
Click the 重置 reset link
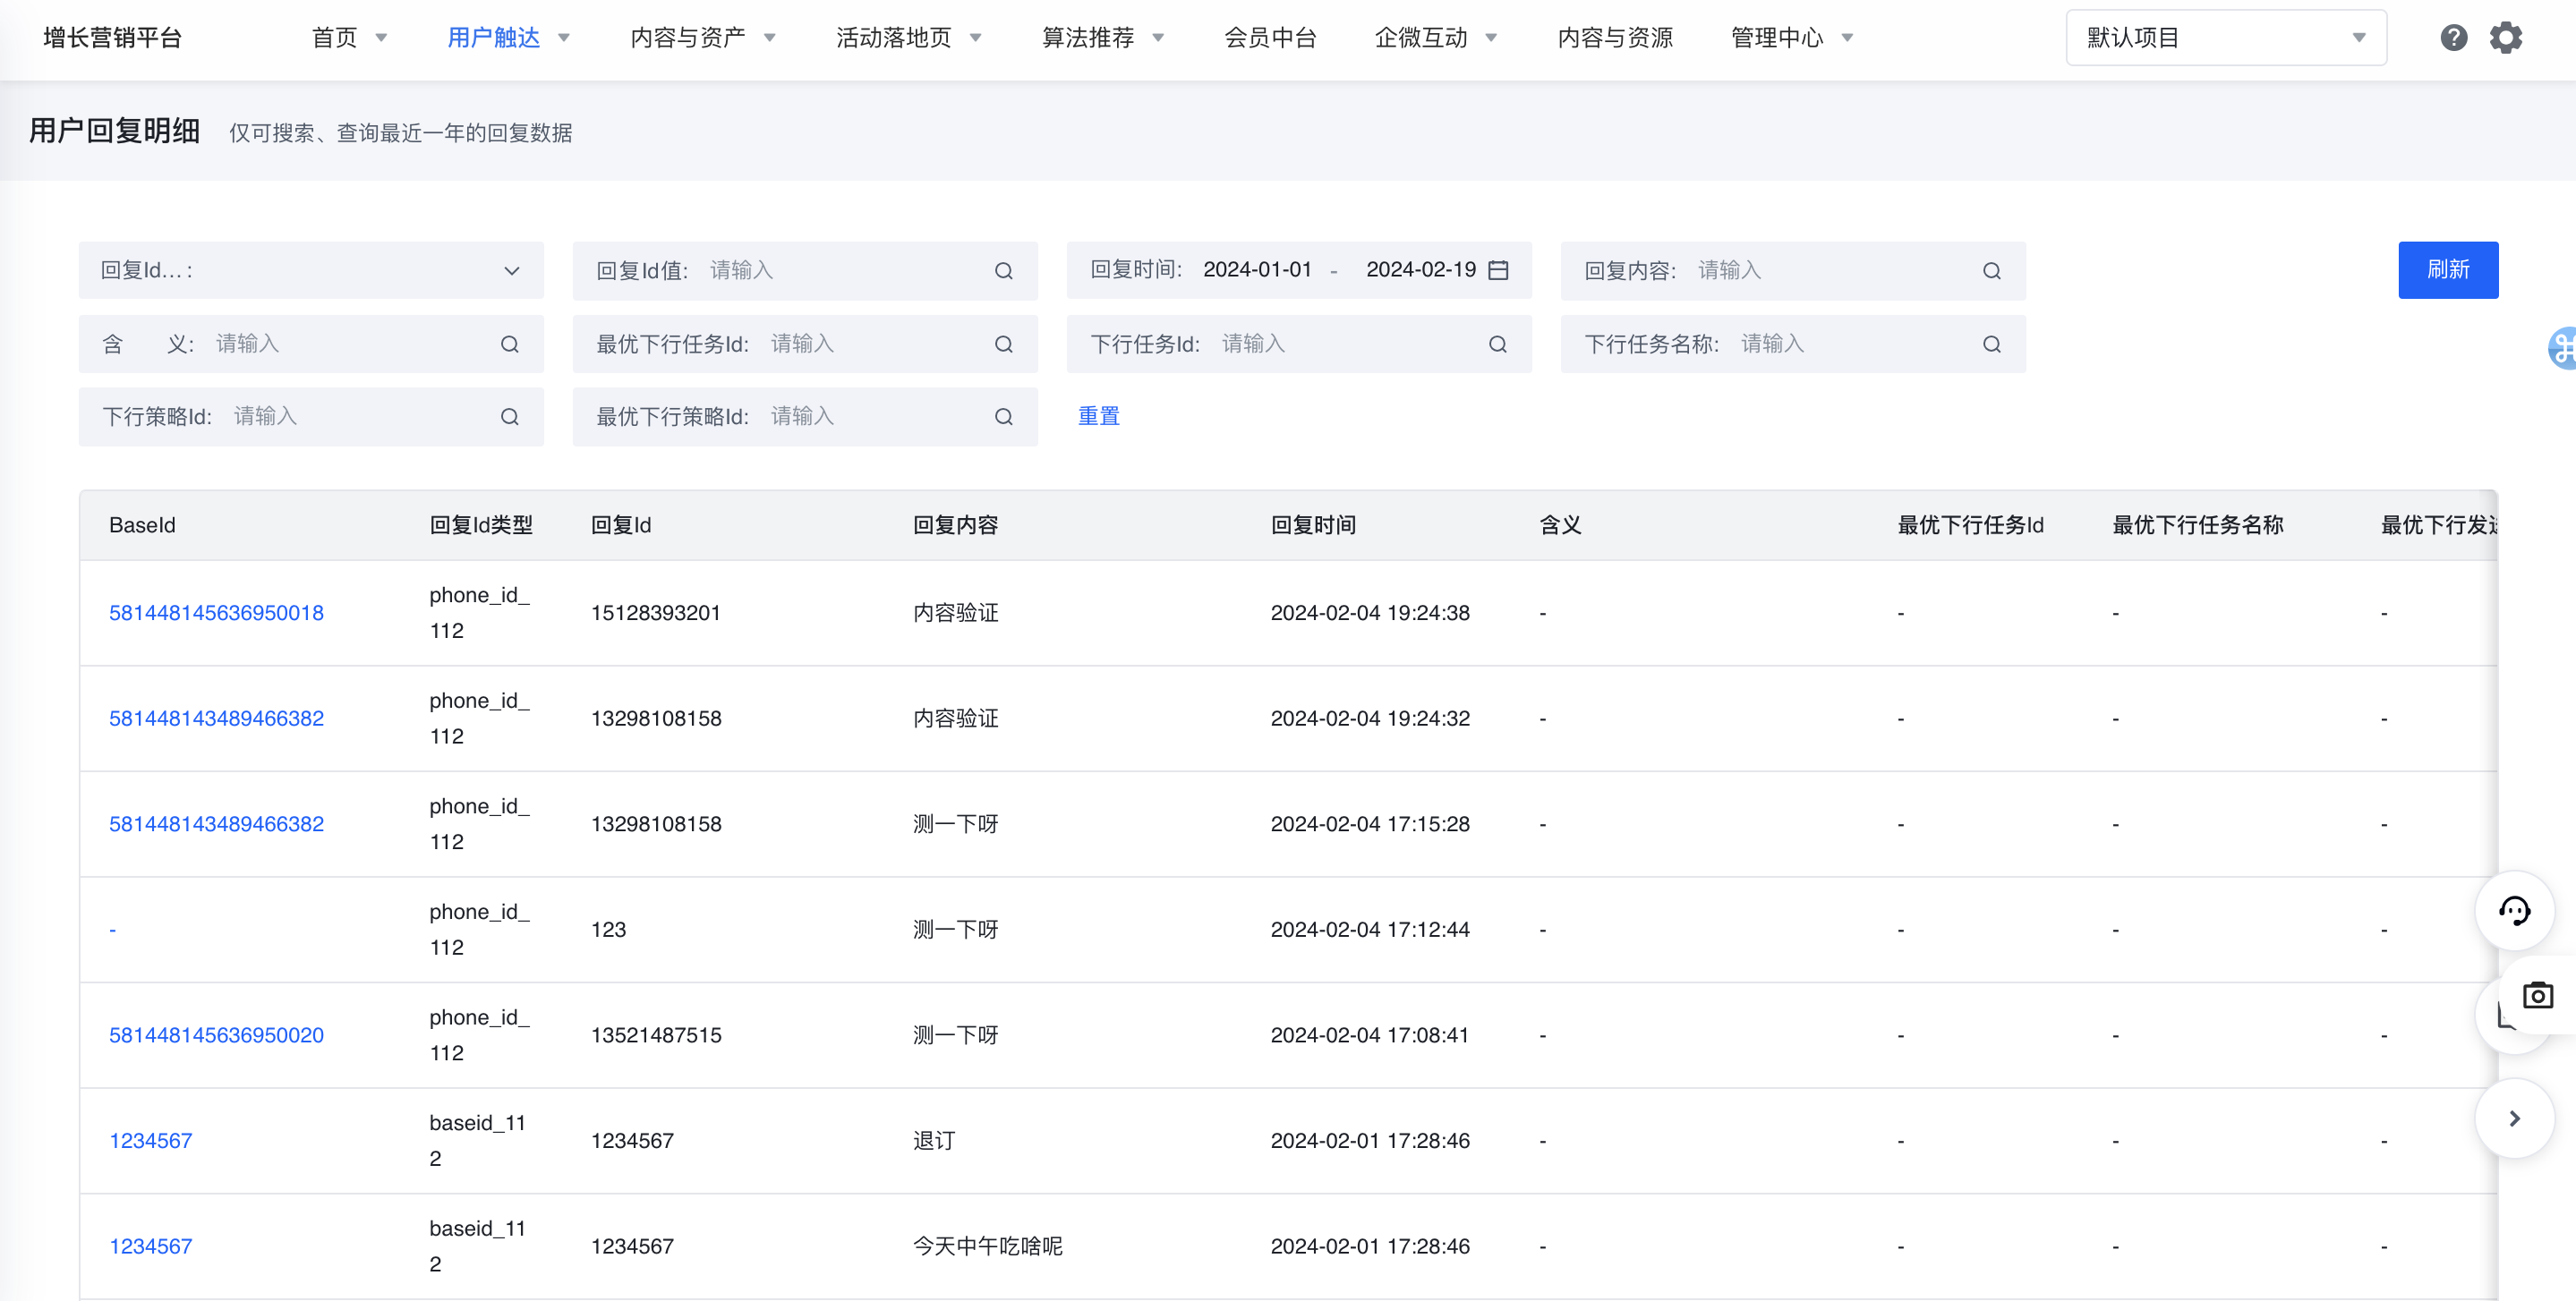[x=1099, y=416]
